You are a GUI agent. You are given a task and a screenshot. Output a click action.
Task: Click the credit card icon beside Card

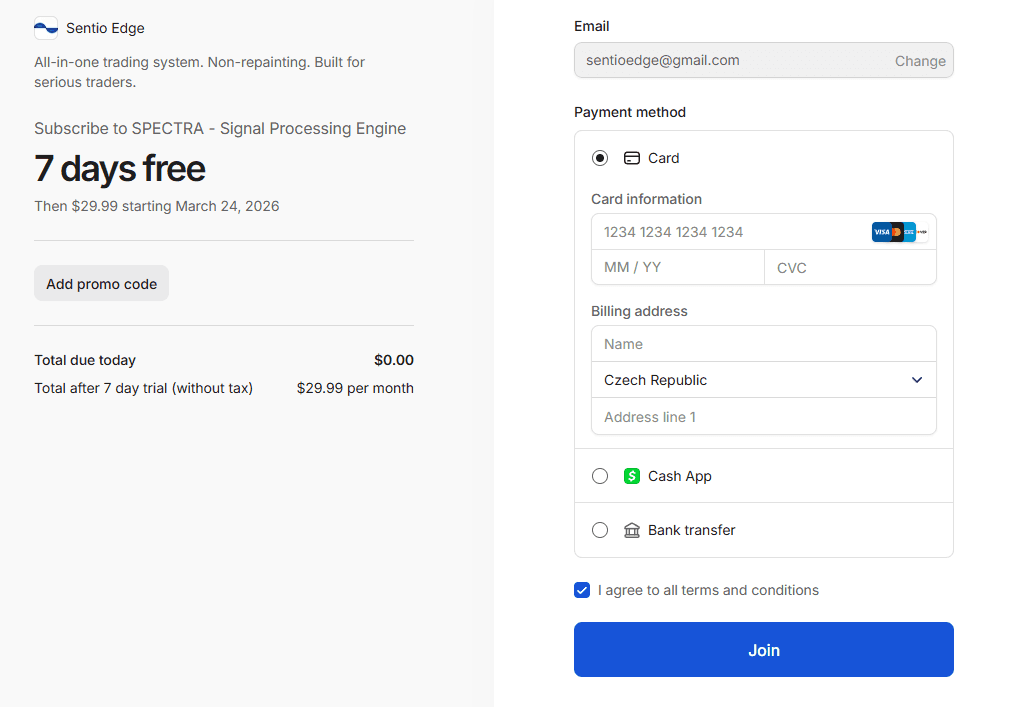(x=632, y=158)
